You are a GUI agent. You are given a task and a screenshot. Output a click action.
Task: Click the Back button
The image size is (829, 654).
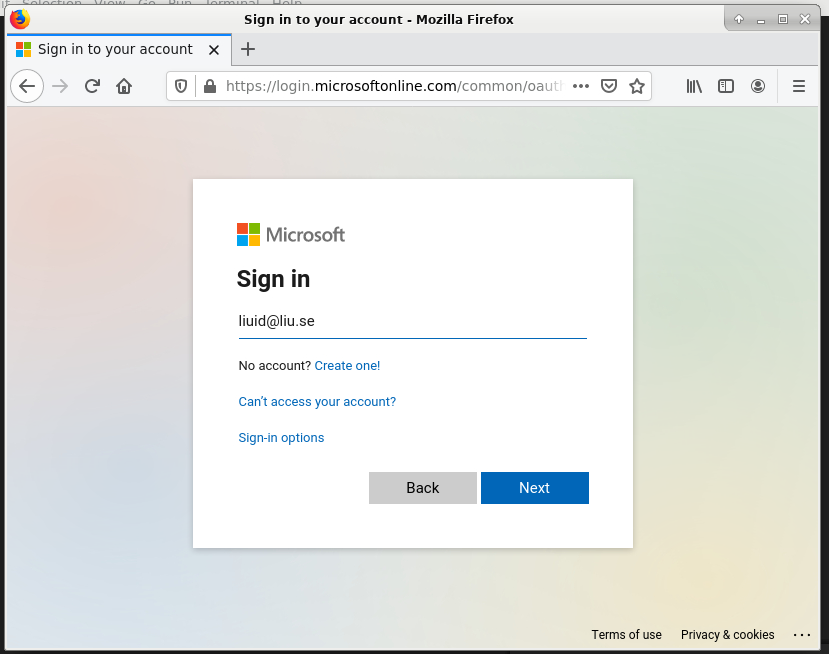pos(422,487)
